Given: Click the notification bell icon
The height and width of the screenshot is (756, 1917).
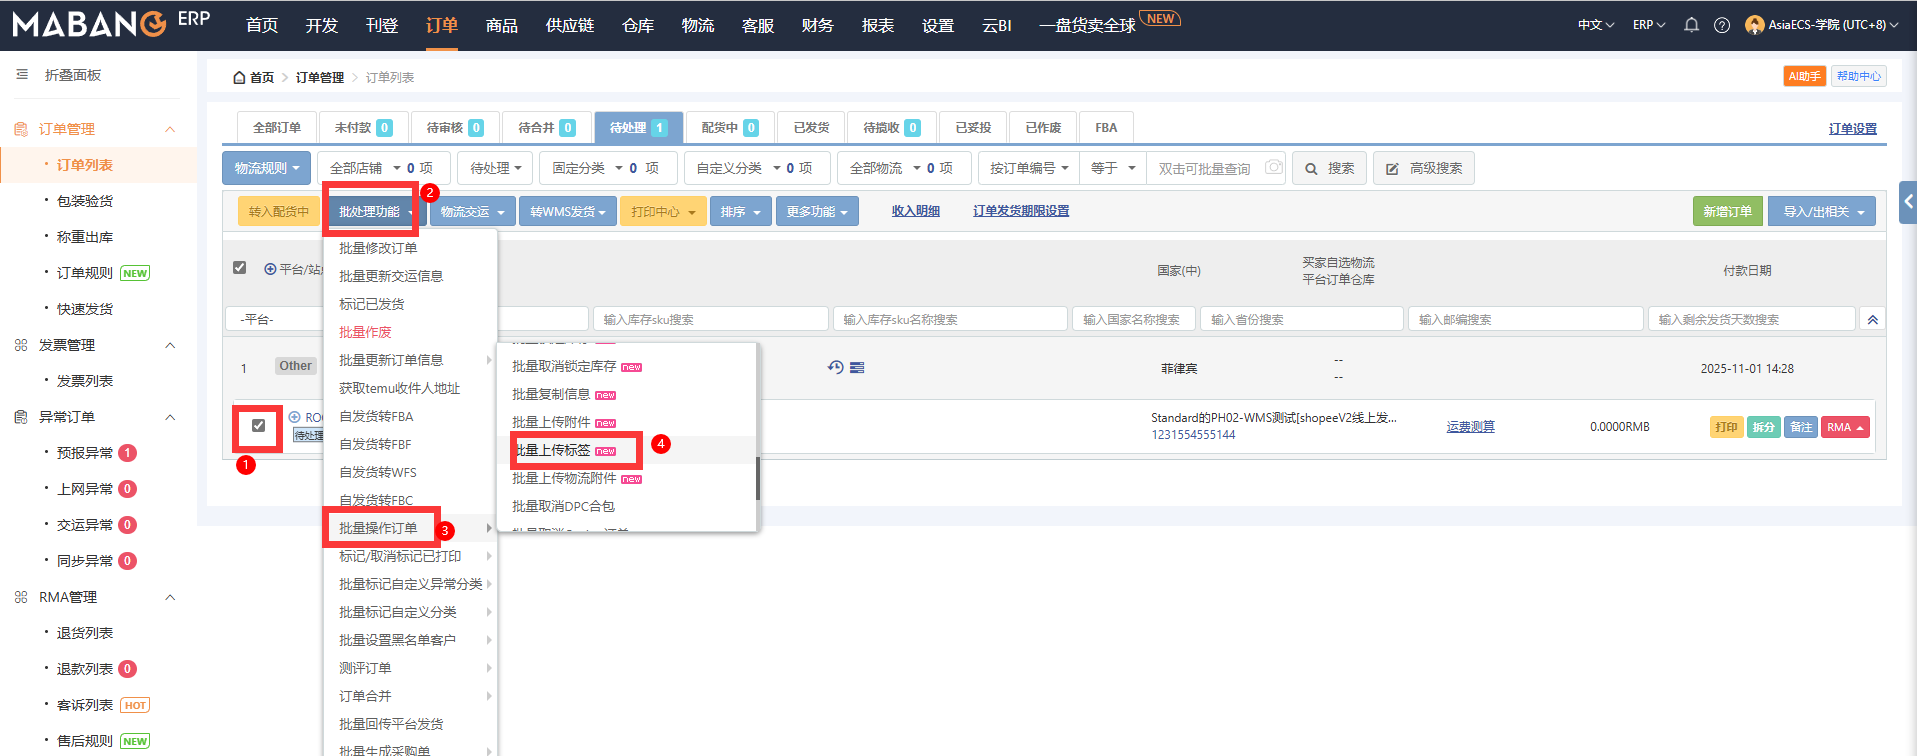Looking at the screenshot, I should coord(1691,25).
